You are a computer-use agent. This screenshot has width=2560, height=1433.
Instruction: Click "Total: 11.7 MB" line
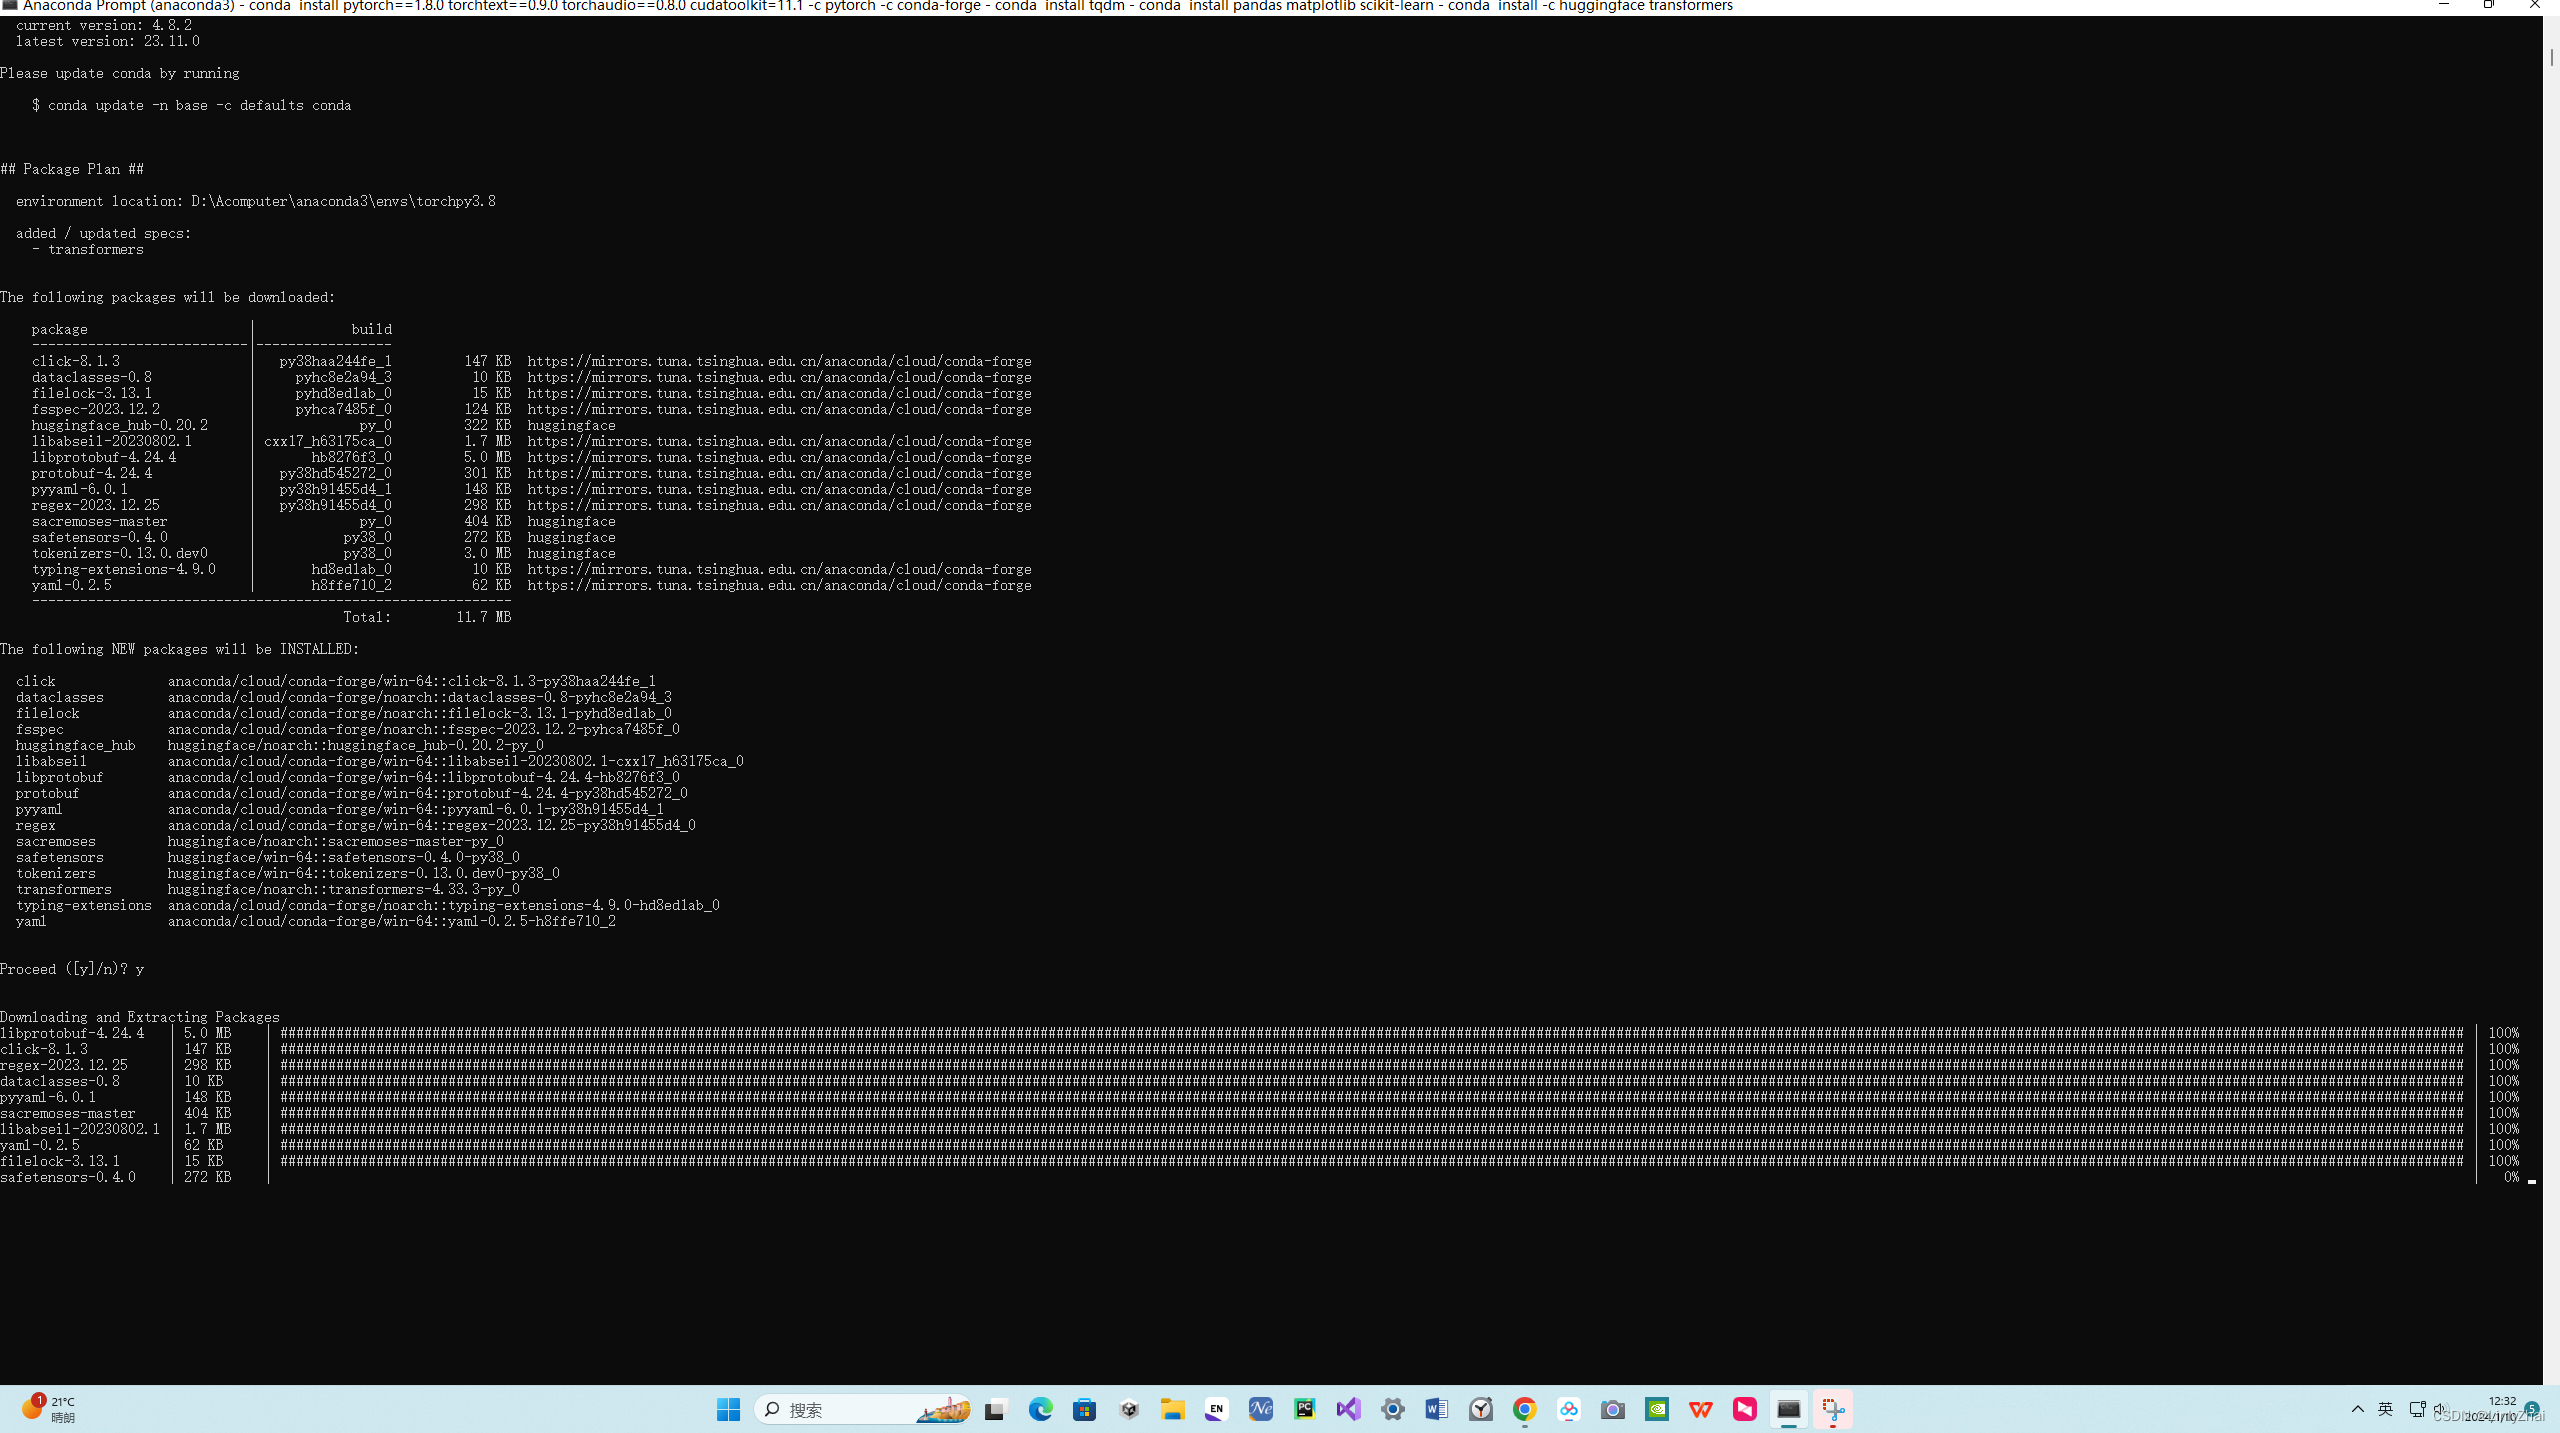427,617
